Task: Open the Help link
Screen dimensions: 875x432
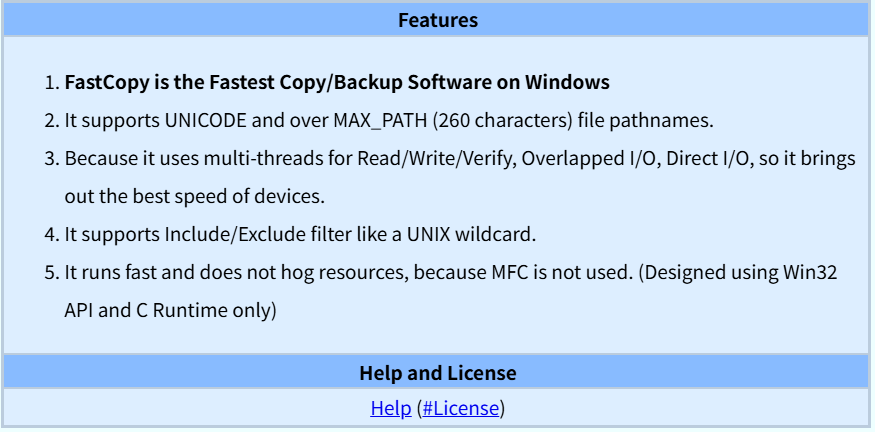Action: tap(391, 409)
